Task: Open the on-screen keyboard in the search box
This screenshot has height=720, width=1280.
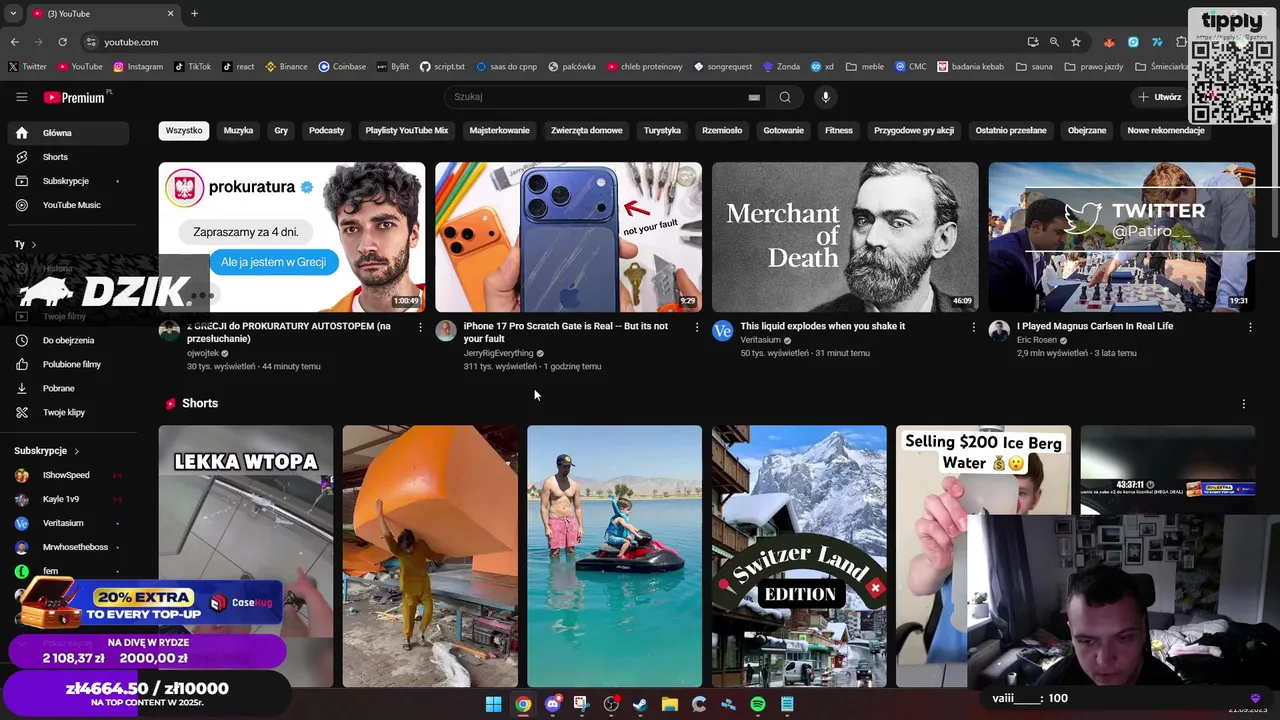Action: (x=754, y=97)
